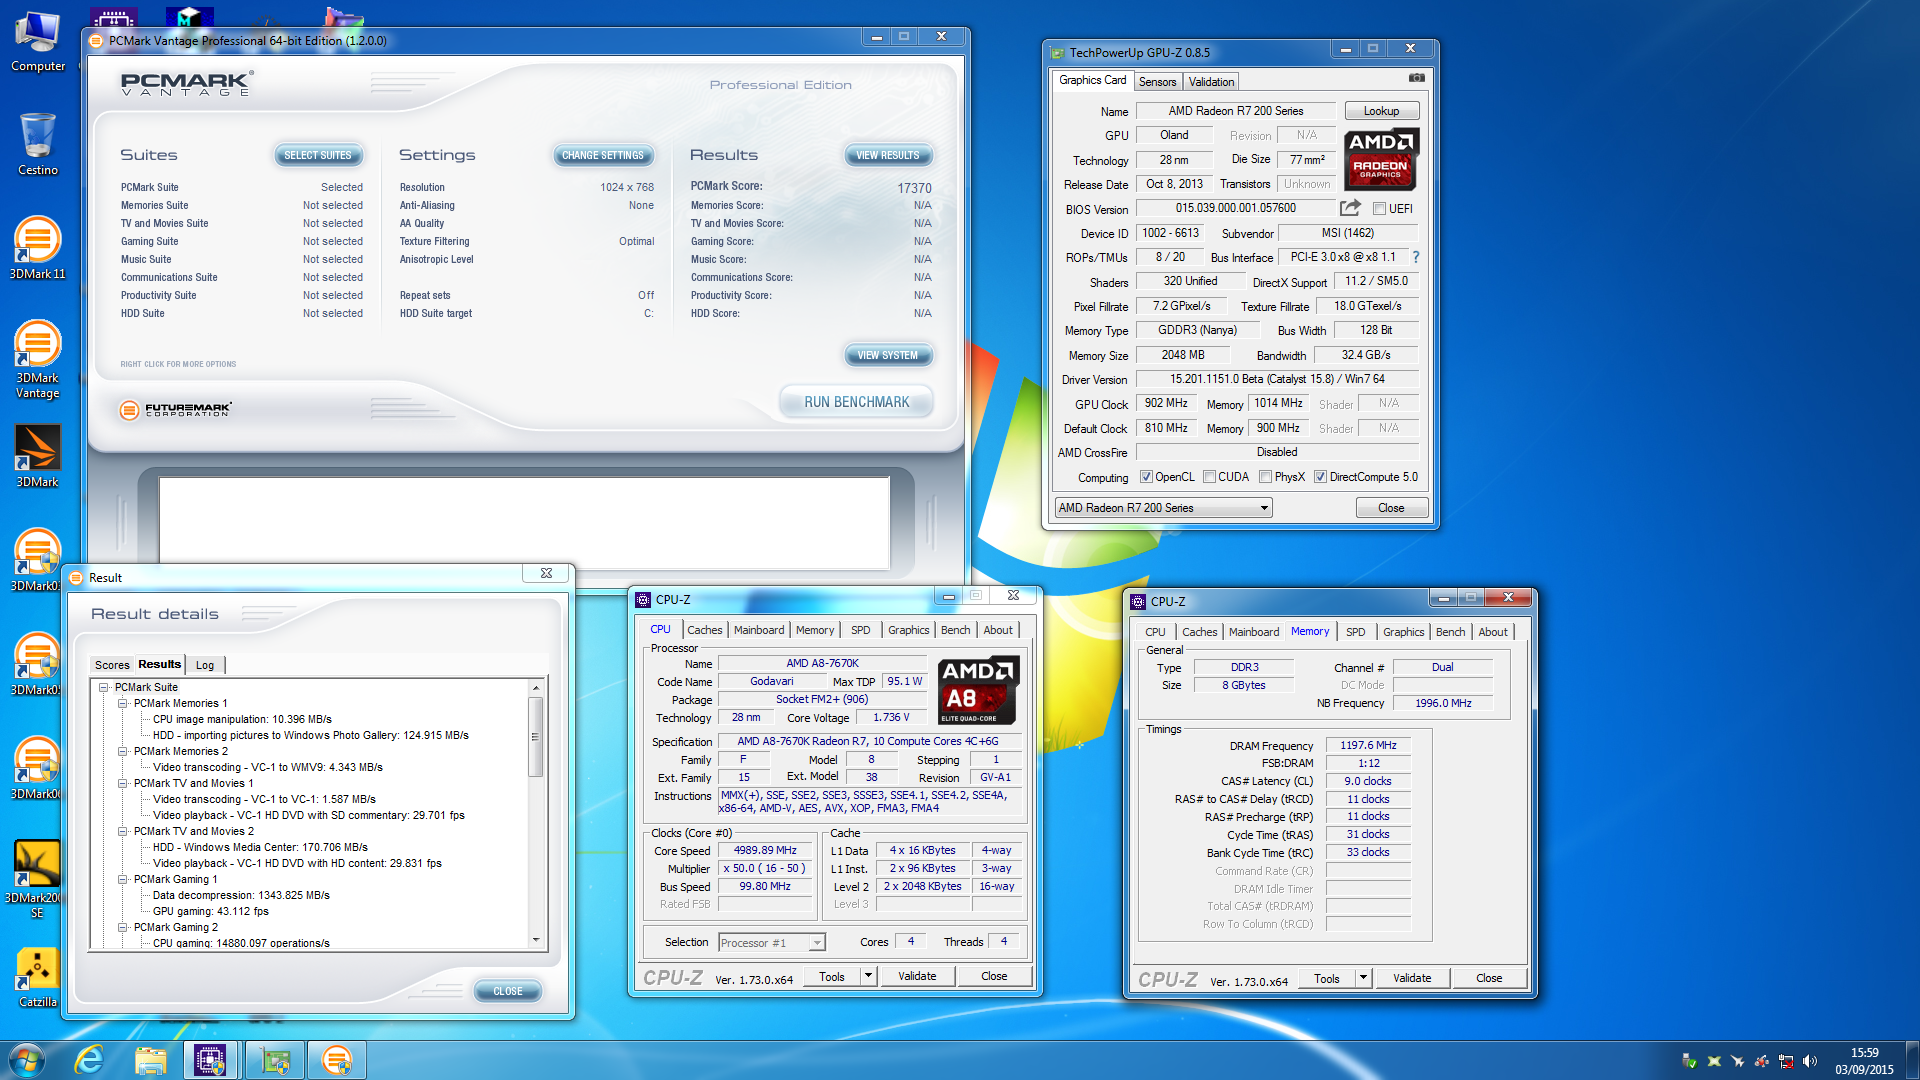Toggle the CUDA checkbox

pyautogui.click(x=1209, y=477)
